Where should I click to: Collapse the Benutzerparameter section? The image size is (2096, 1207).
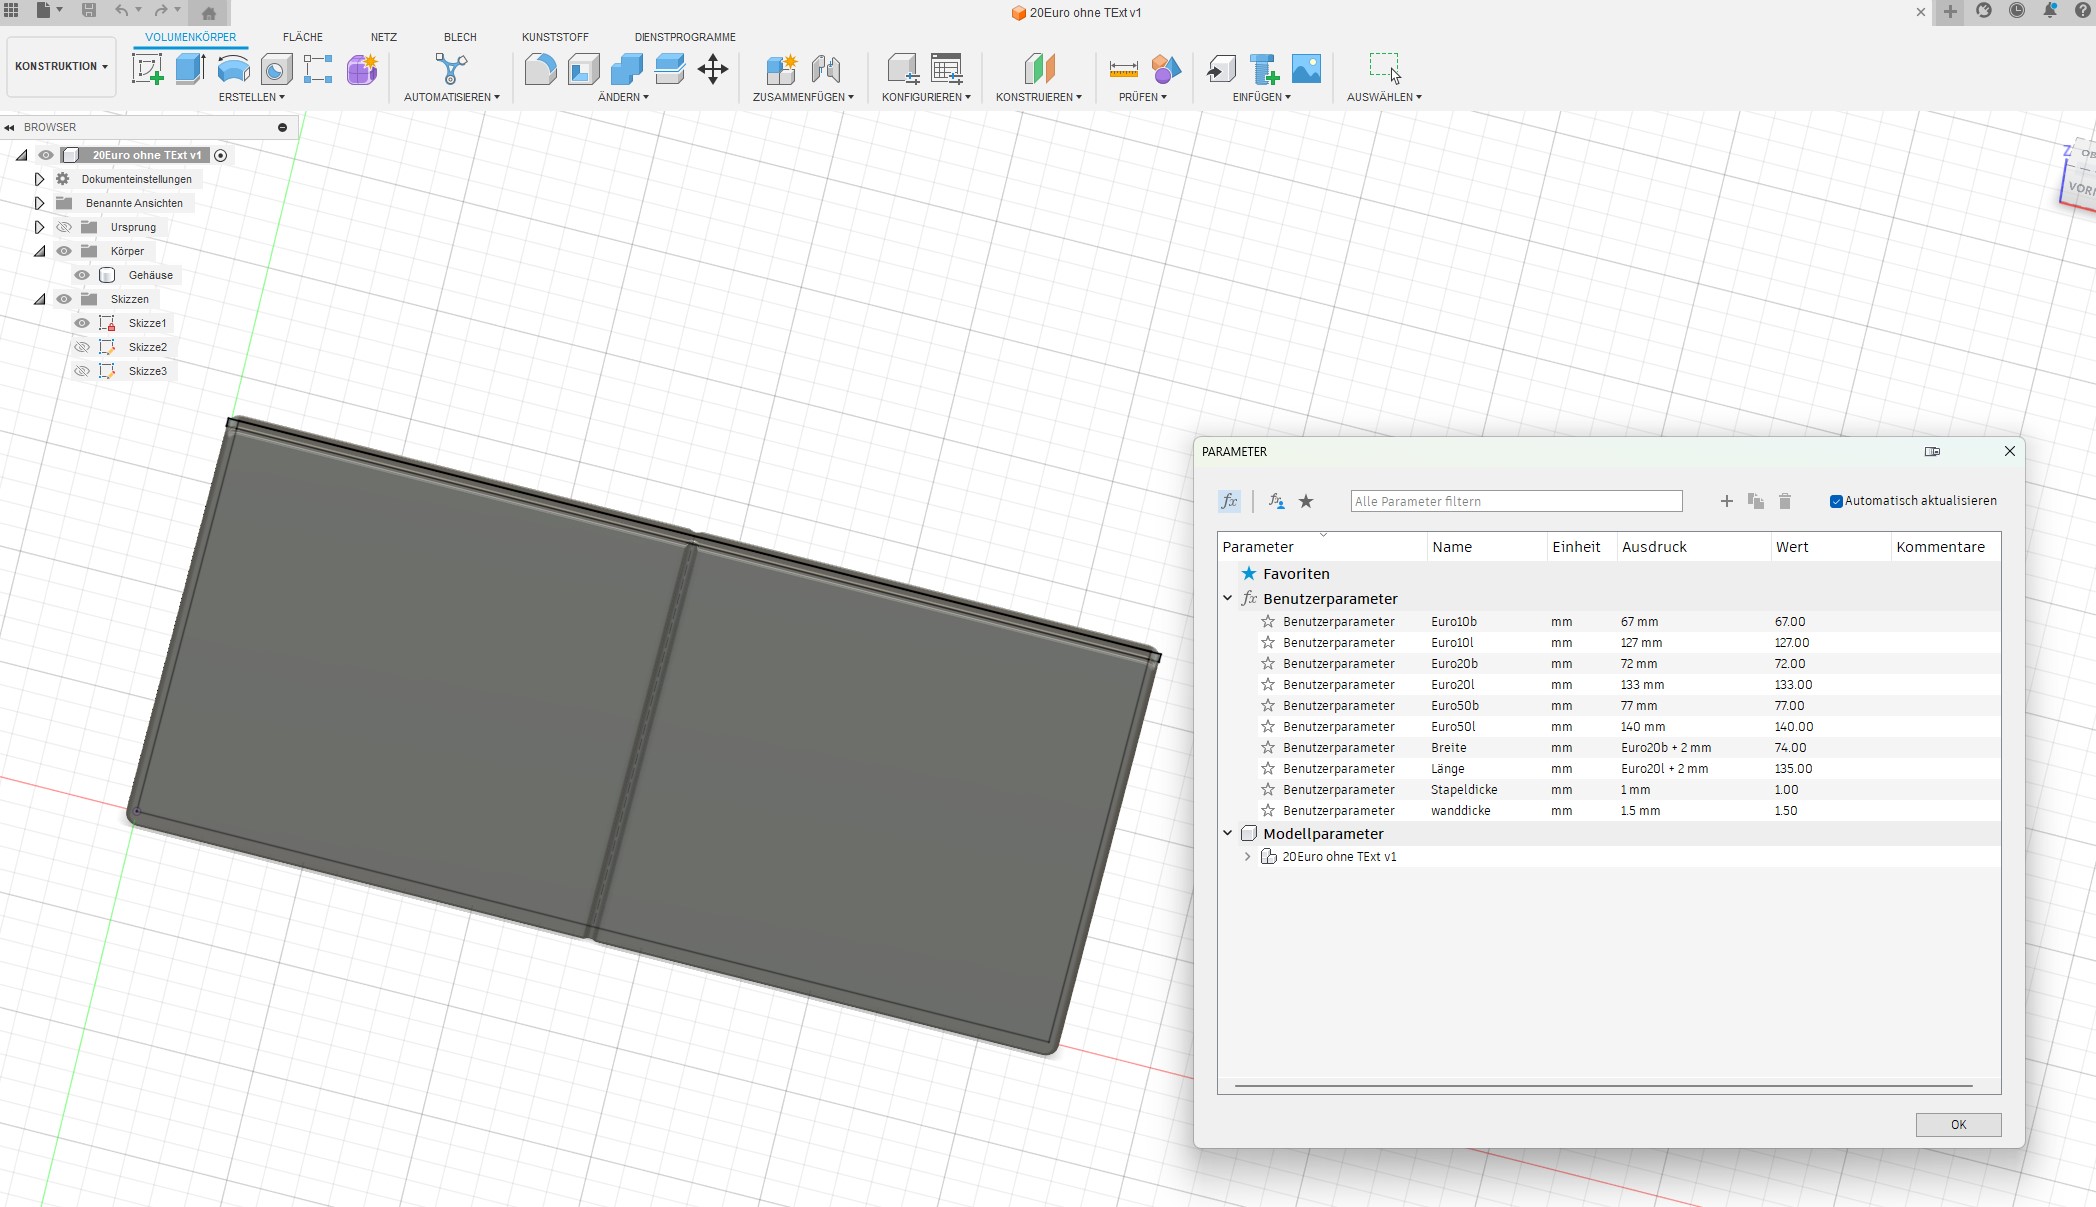(x=1228, y=598)
